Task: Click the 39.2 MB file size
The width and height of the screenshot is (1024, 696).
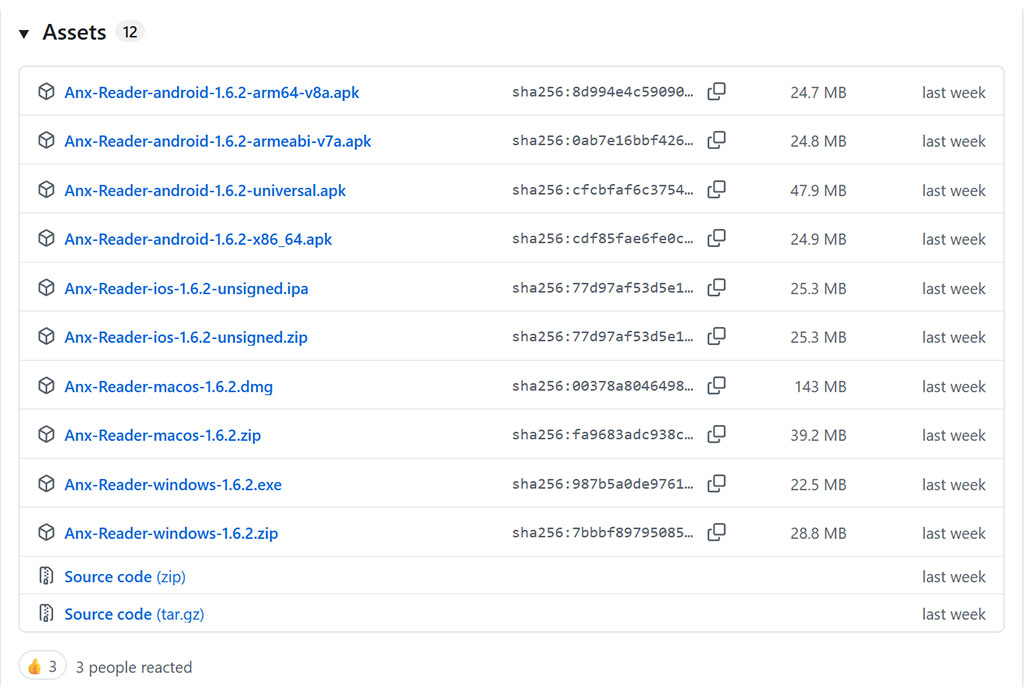Action: (818, 435)
